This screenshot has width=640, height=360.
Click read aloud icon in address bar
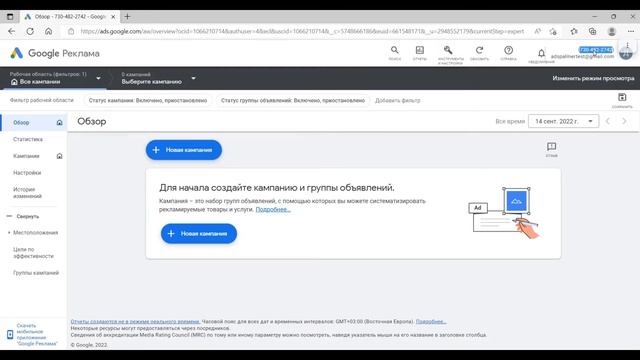tap(538, 31)
